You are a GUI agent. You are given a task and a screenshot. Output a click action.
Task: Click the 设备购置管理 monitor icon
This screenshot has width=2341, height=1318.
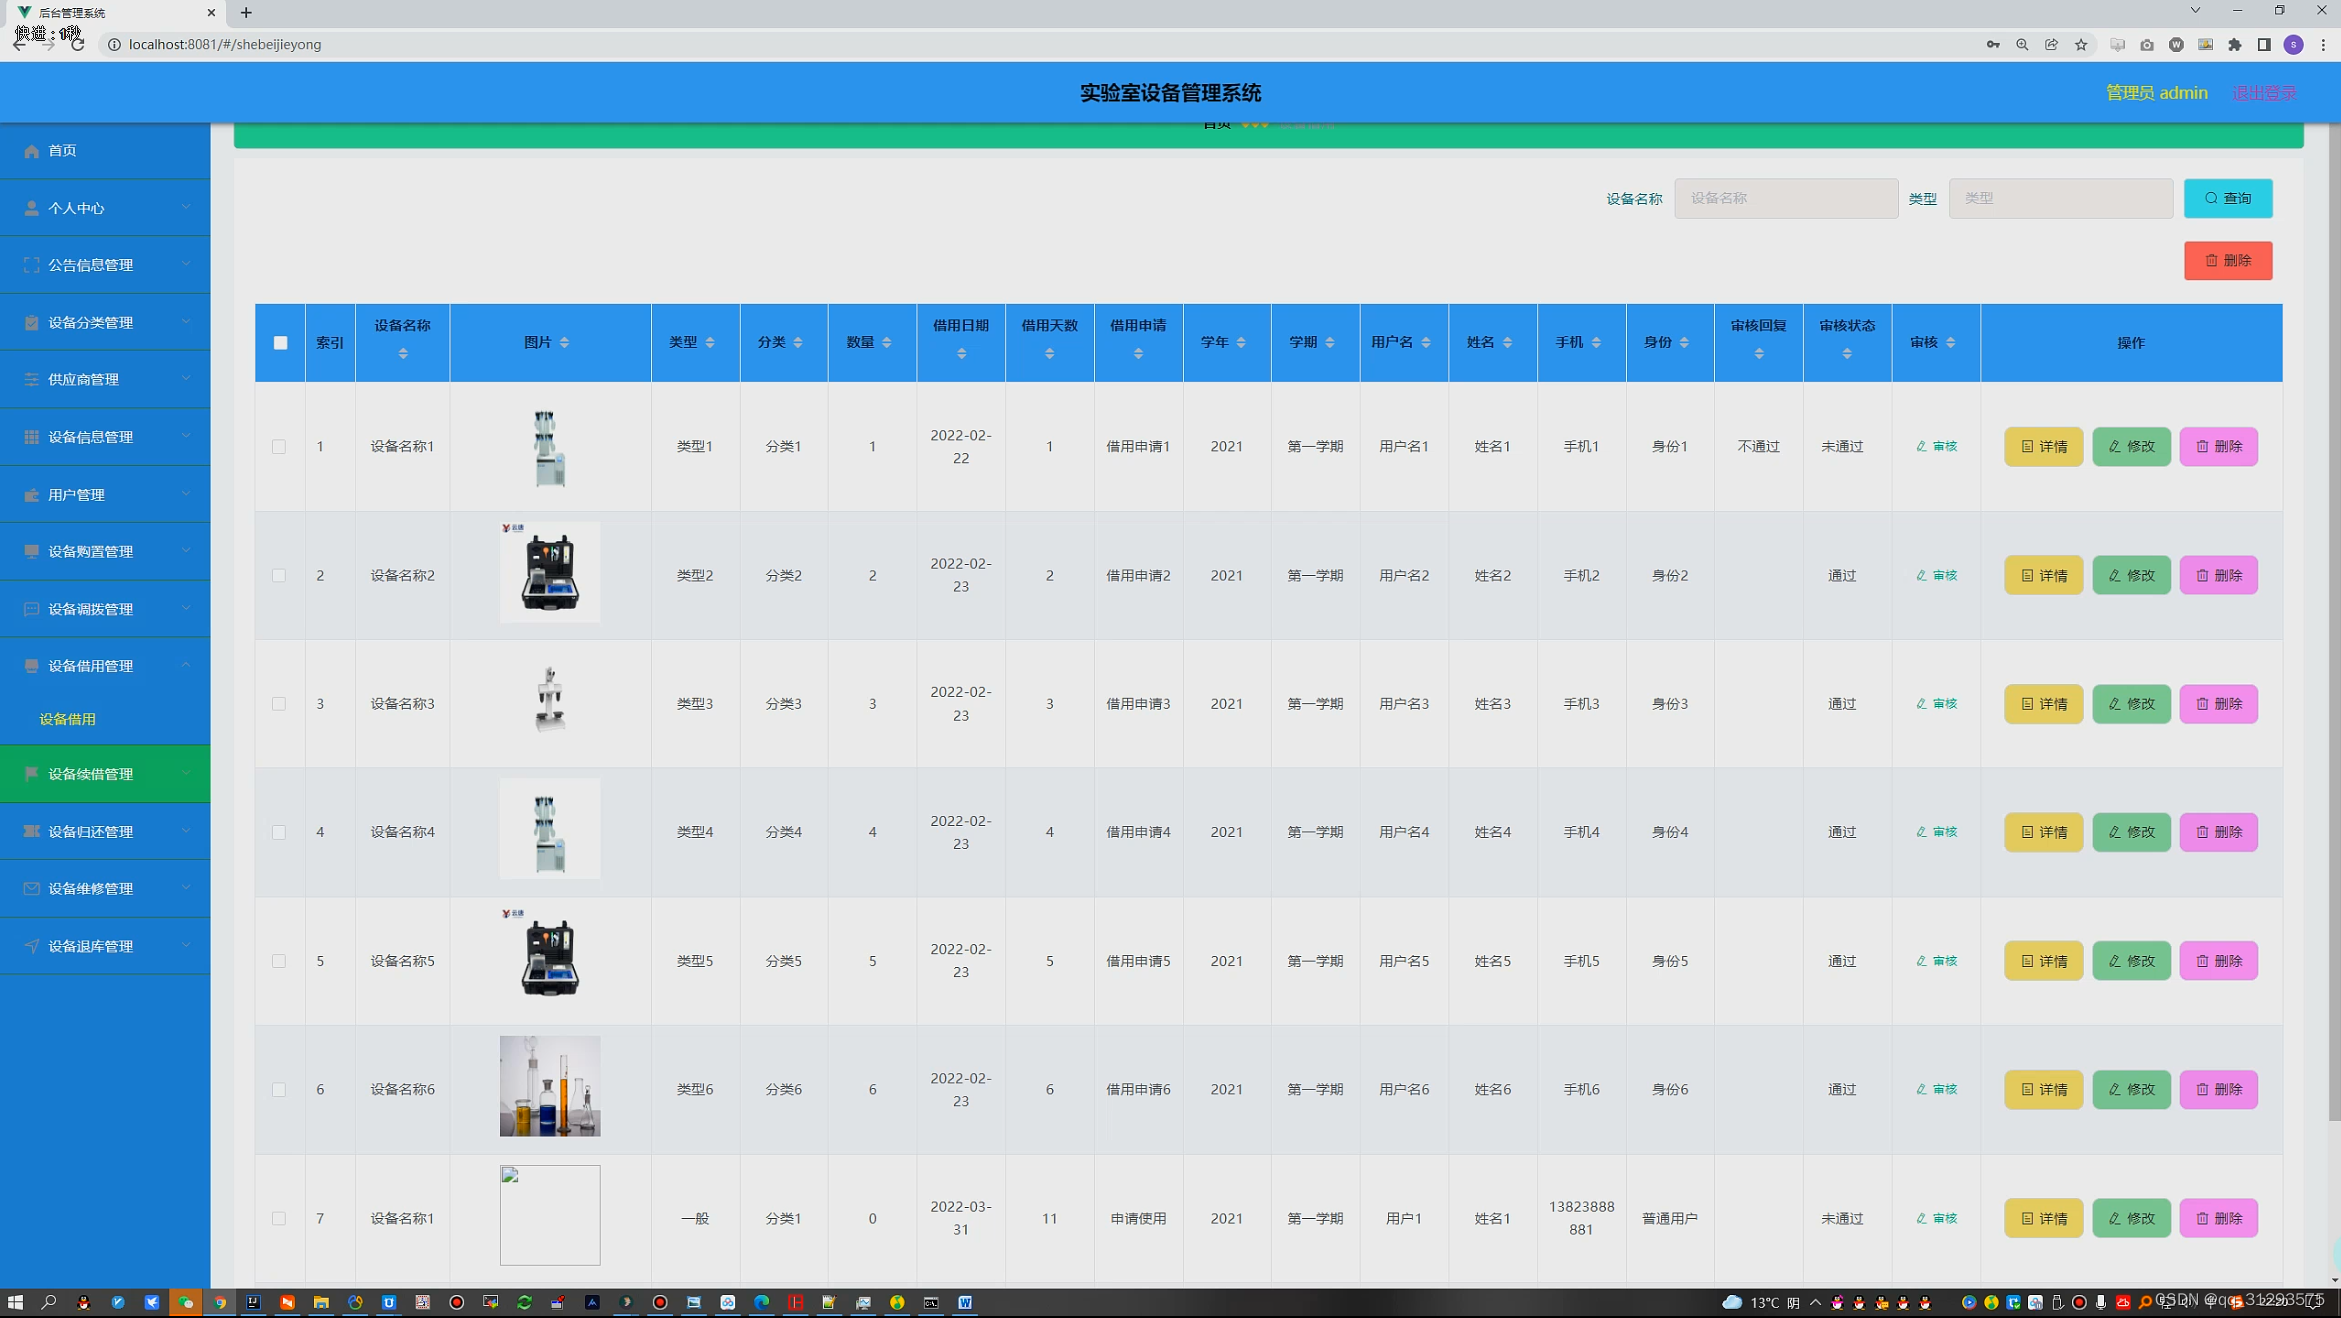[31, 552]
